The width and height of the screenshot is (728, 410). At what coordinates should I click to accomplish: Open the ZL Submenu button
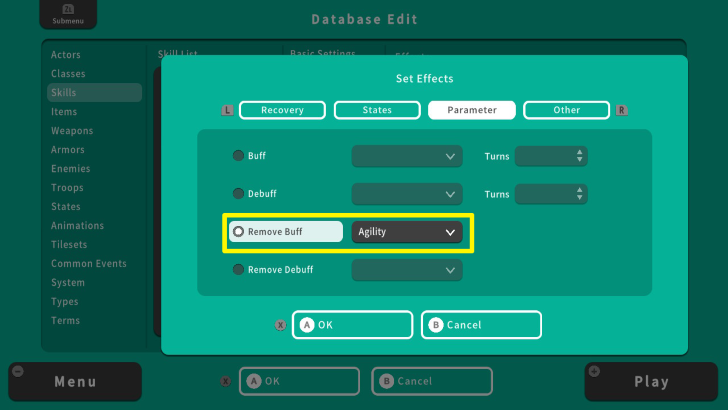tap(68, 14)
